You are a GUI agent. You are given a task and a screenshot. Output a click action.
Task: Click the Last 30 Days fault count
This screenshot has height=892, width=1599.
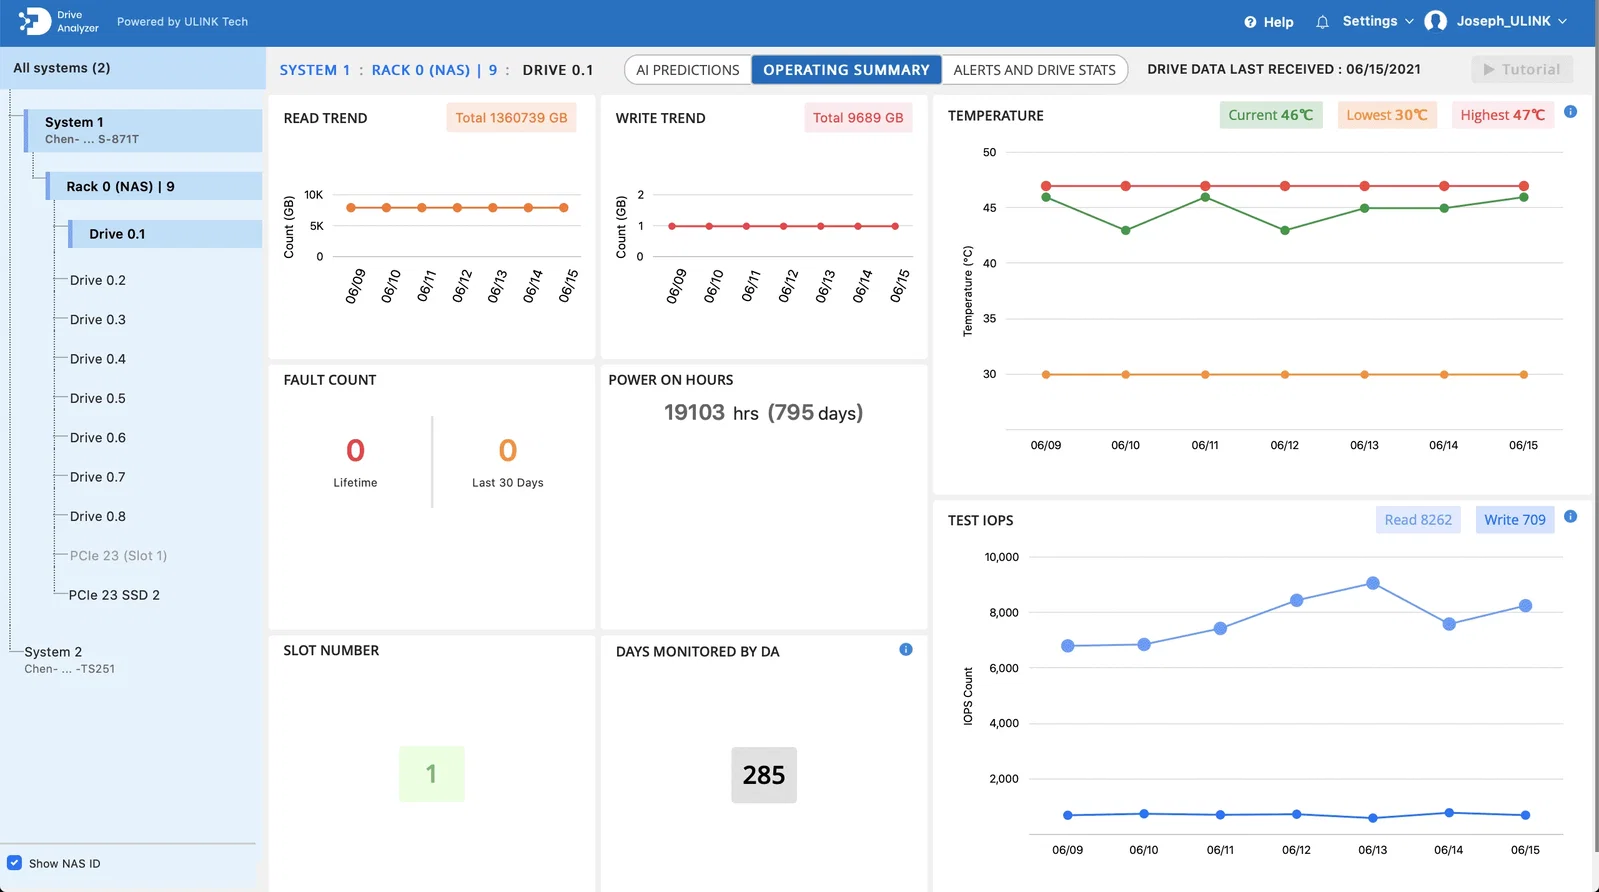click(508, 451)
